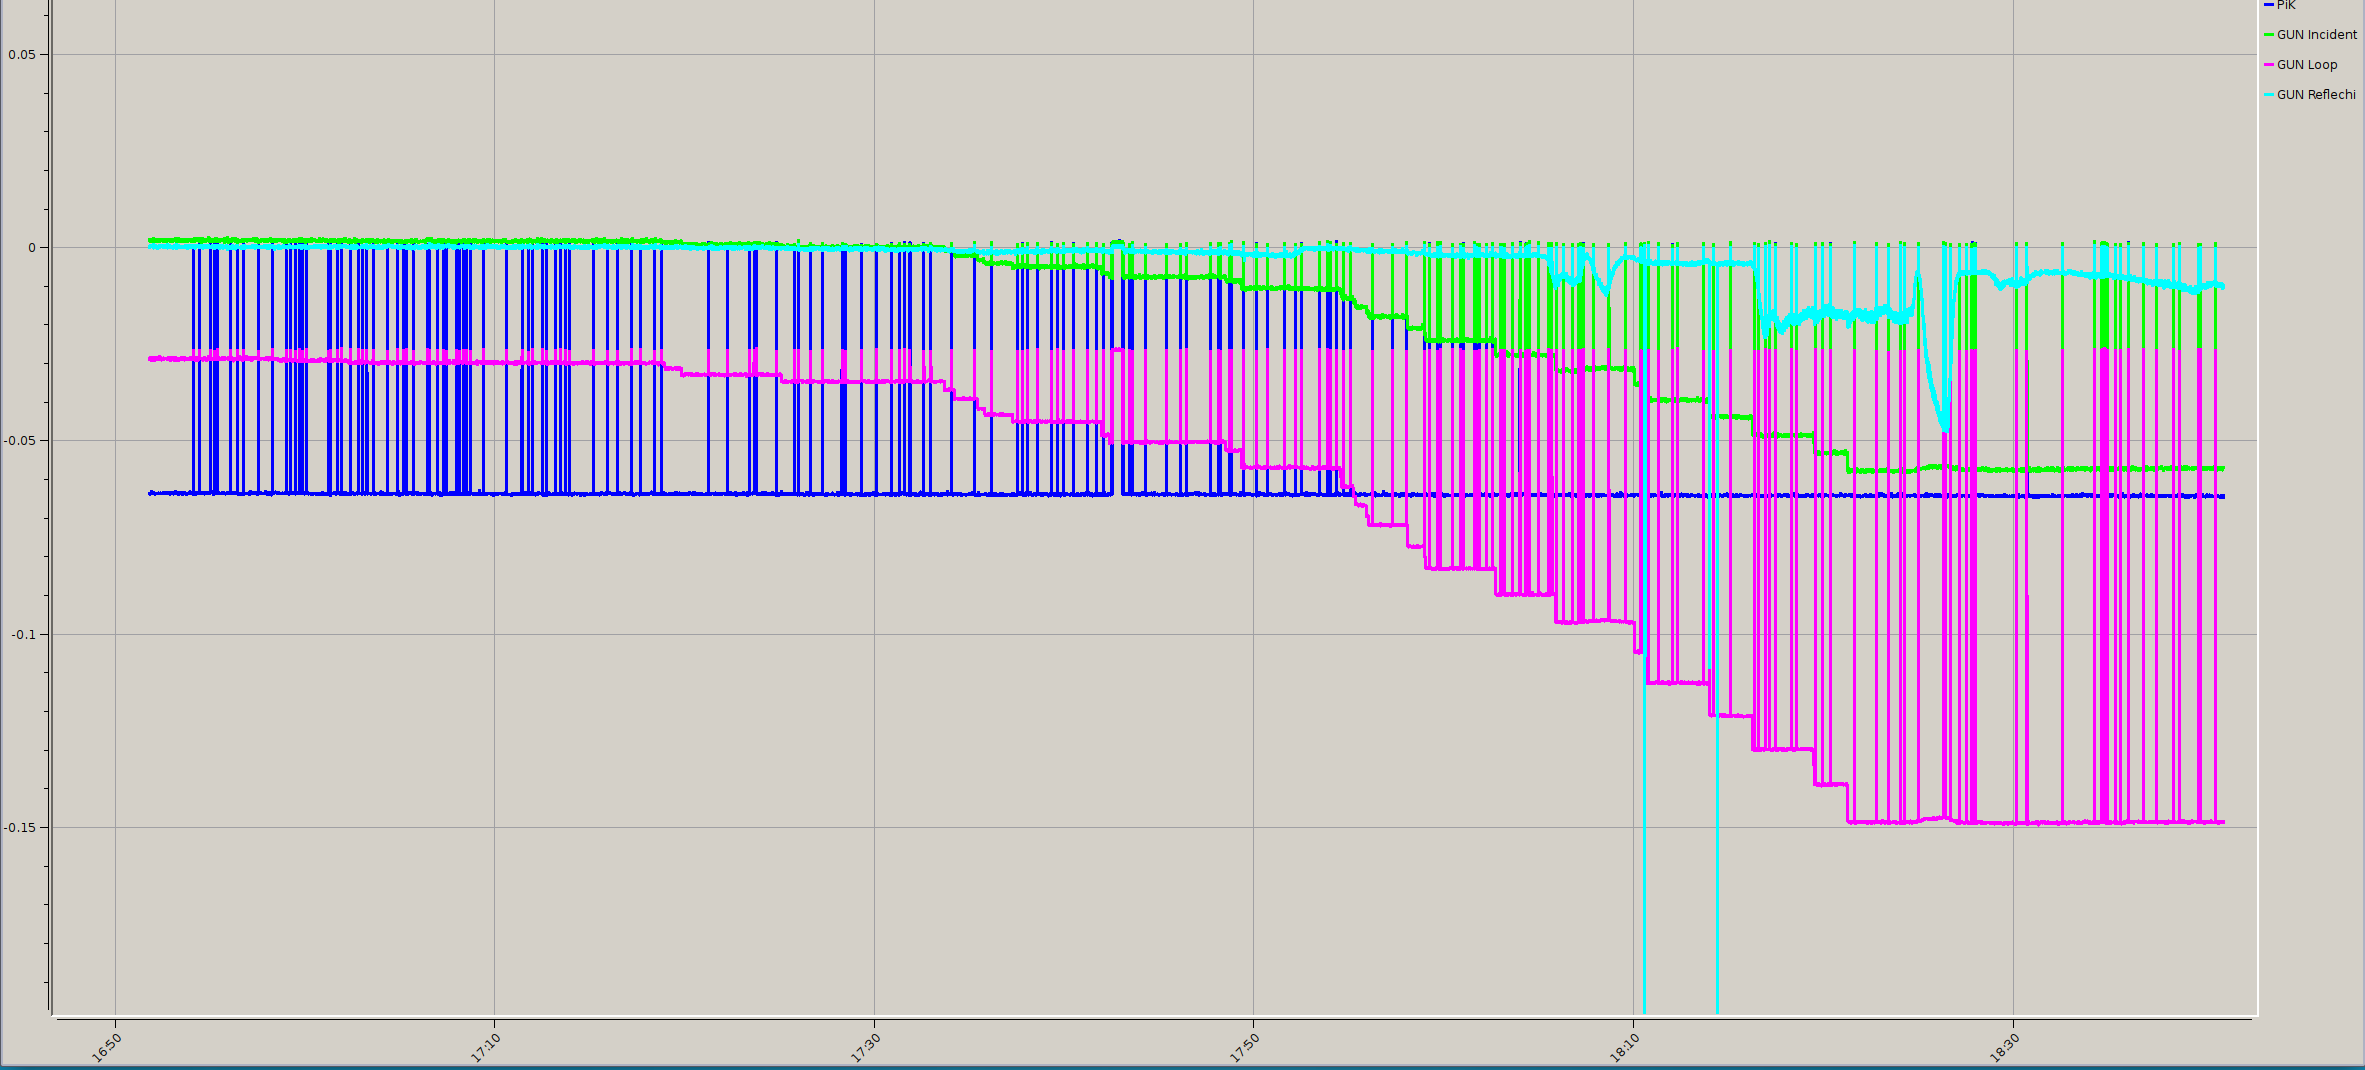Click the 17:30 time axis label
2365x1070 pixels.
pos(866,1046)
